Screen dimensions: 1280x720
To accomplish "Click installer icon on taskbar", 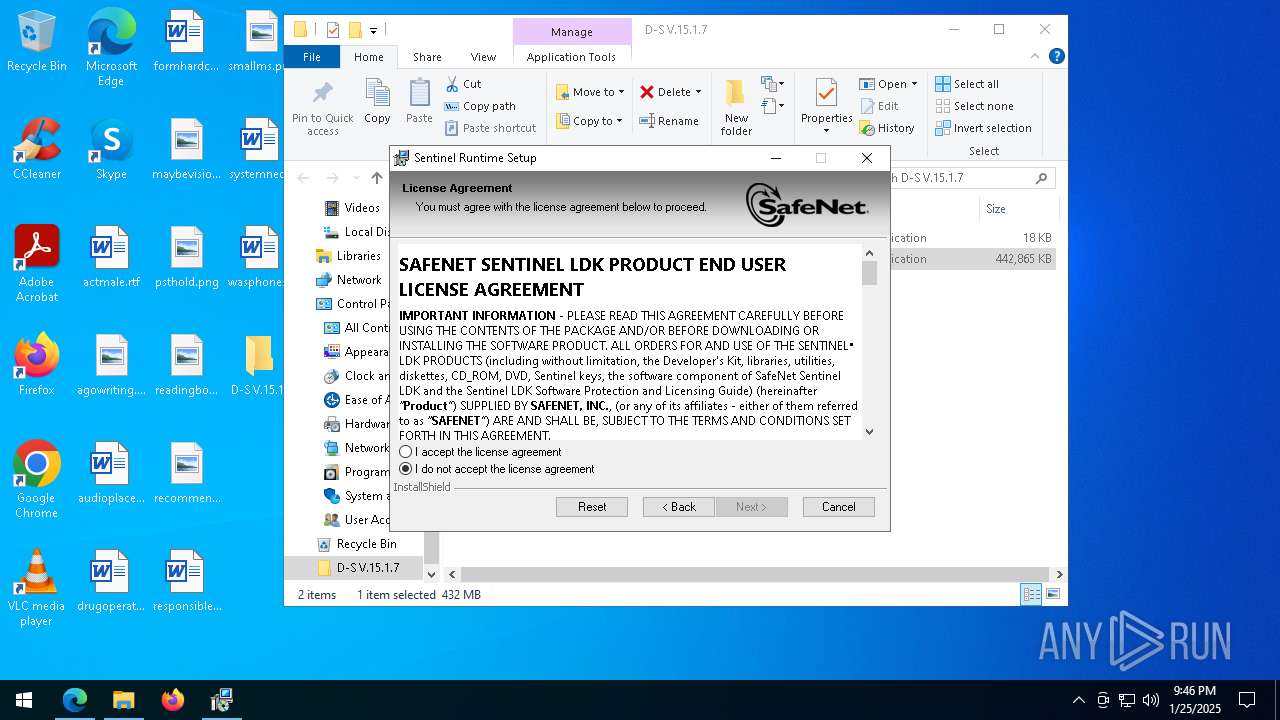I will pyautogui.click(x=221, y=700).
